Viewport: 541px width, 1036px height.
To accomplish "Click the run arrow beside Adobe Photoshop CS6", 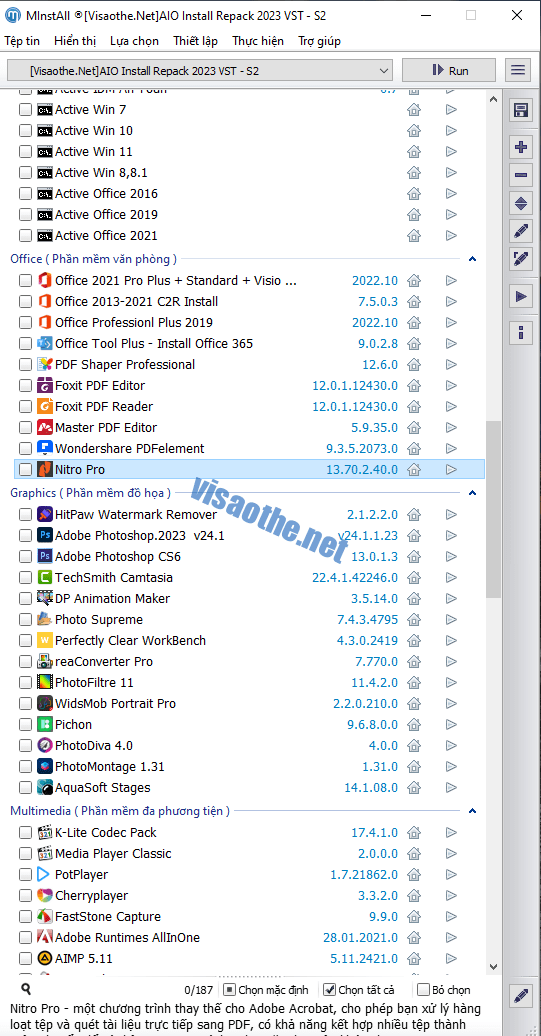I will [451, 556].
